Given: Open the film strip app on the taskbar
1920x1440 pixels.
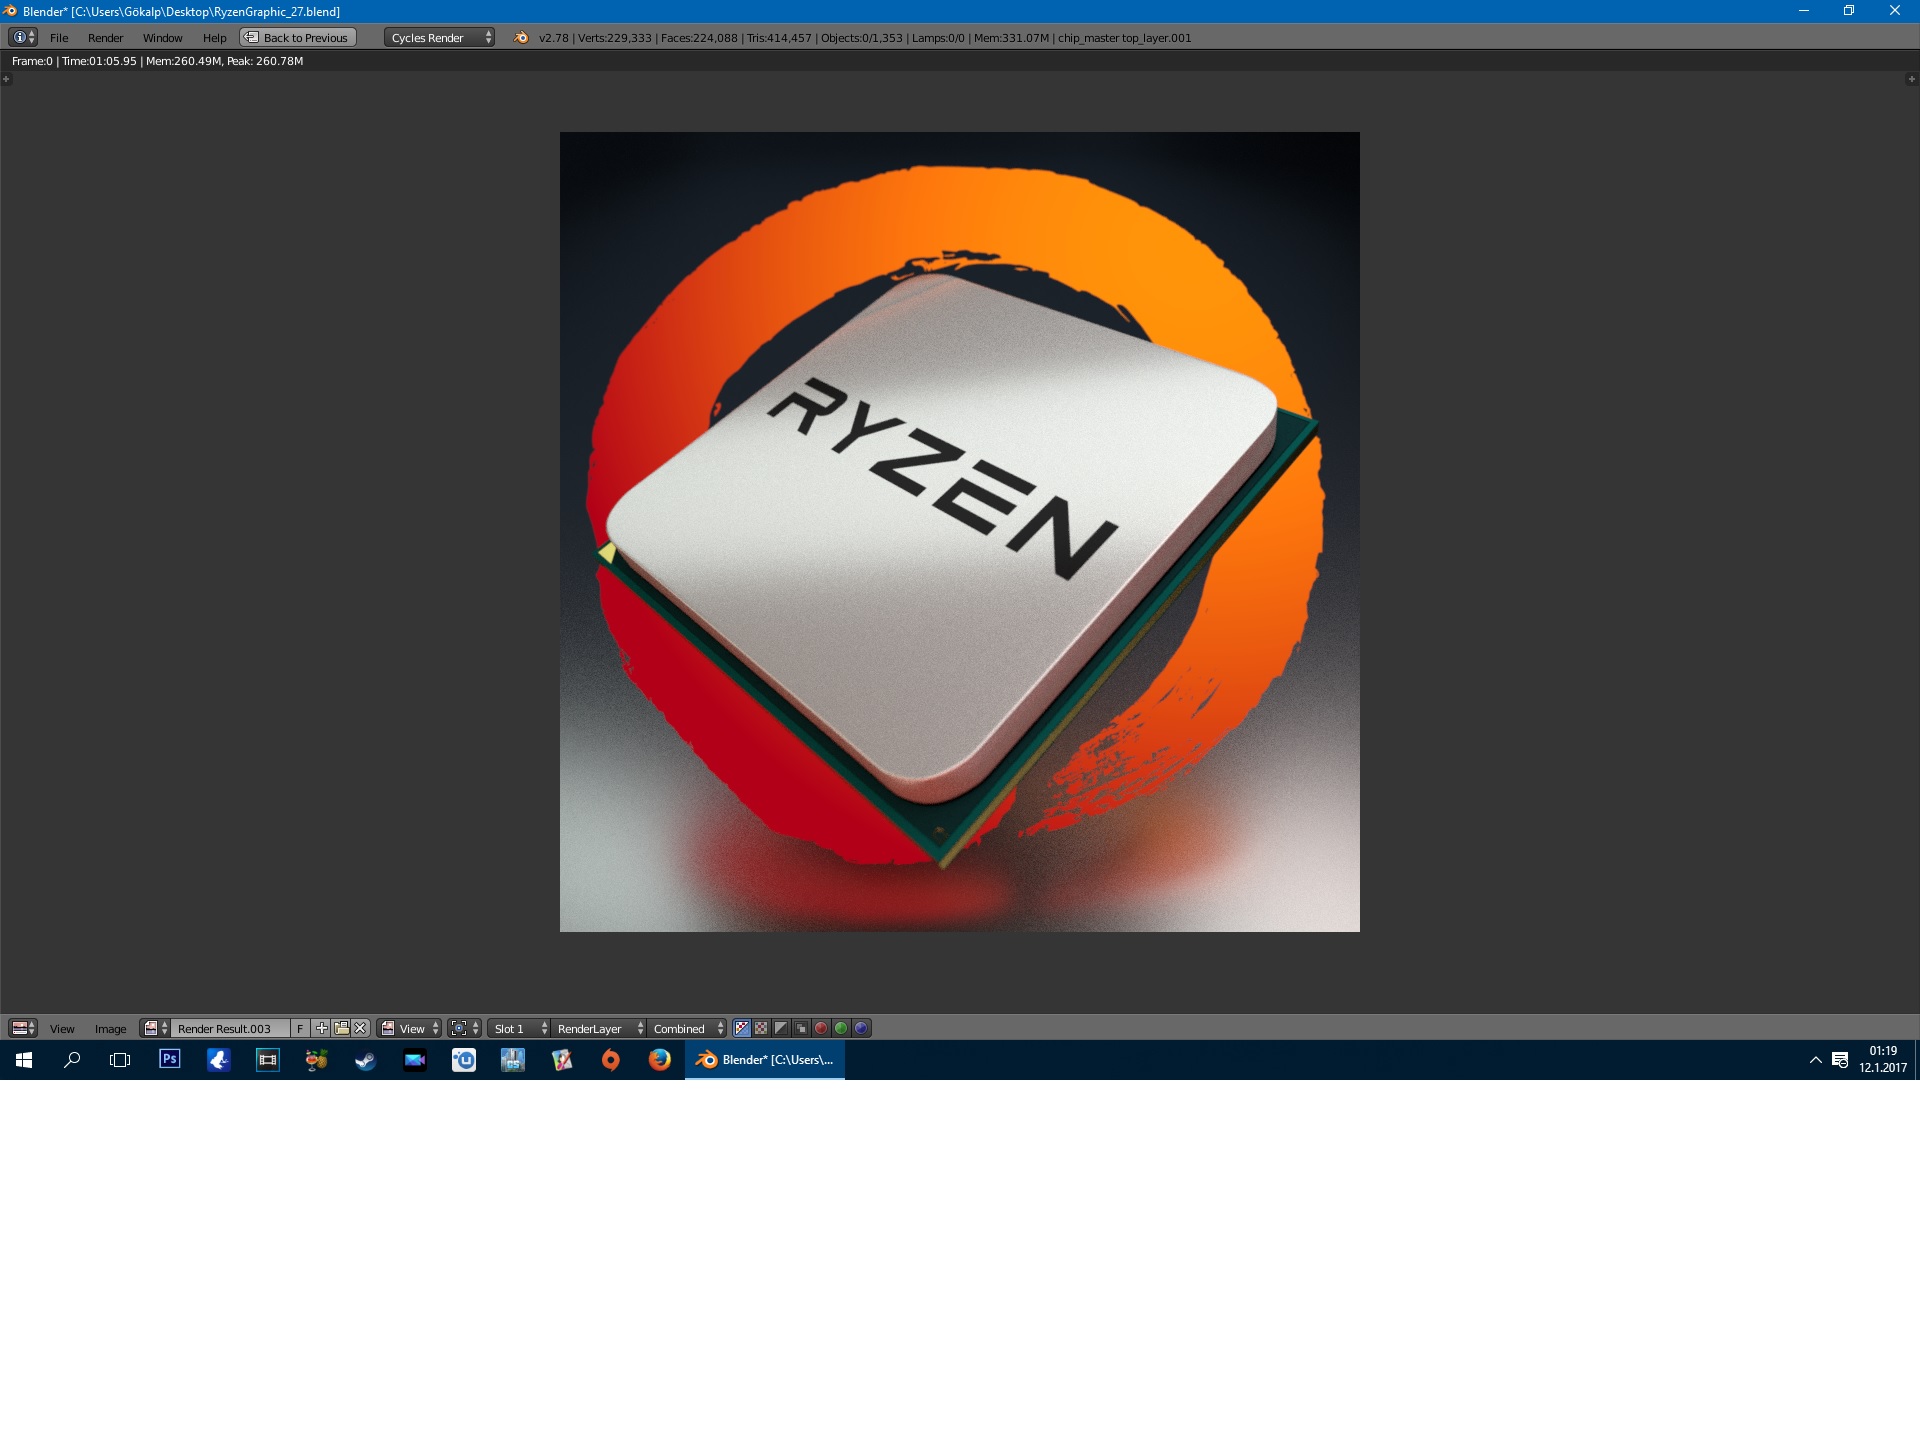Looking at the screenshot, I should (268, 1060).
